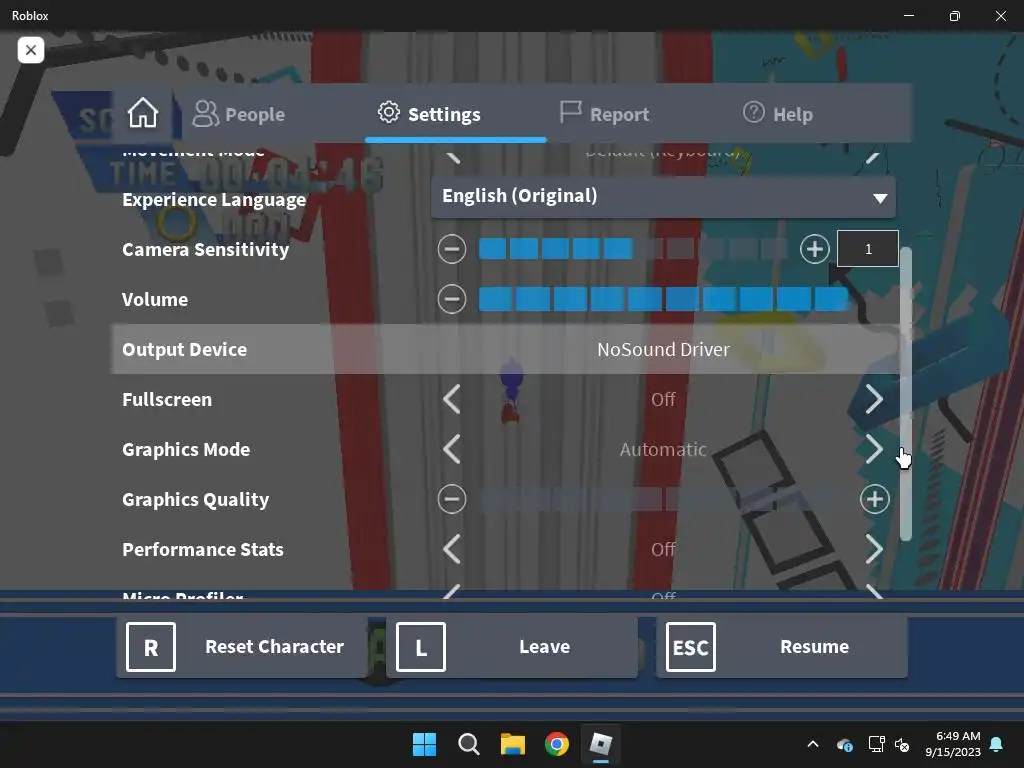Open File Explorer from the taskbar

coord(513,744)
